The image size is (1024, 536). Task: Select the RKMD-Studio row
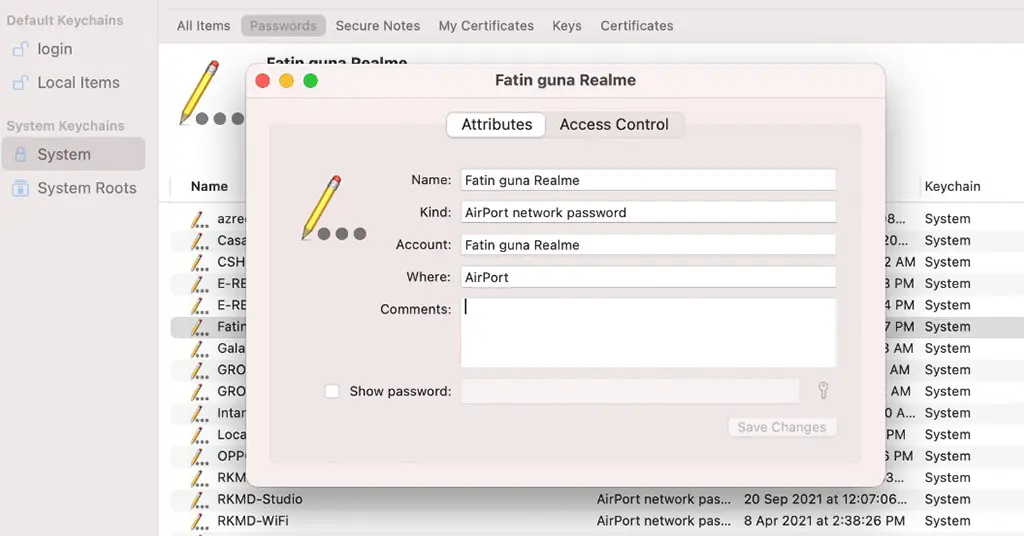[x=596, y=499]
